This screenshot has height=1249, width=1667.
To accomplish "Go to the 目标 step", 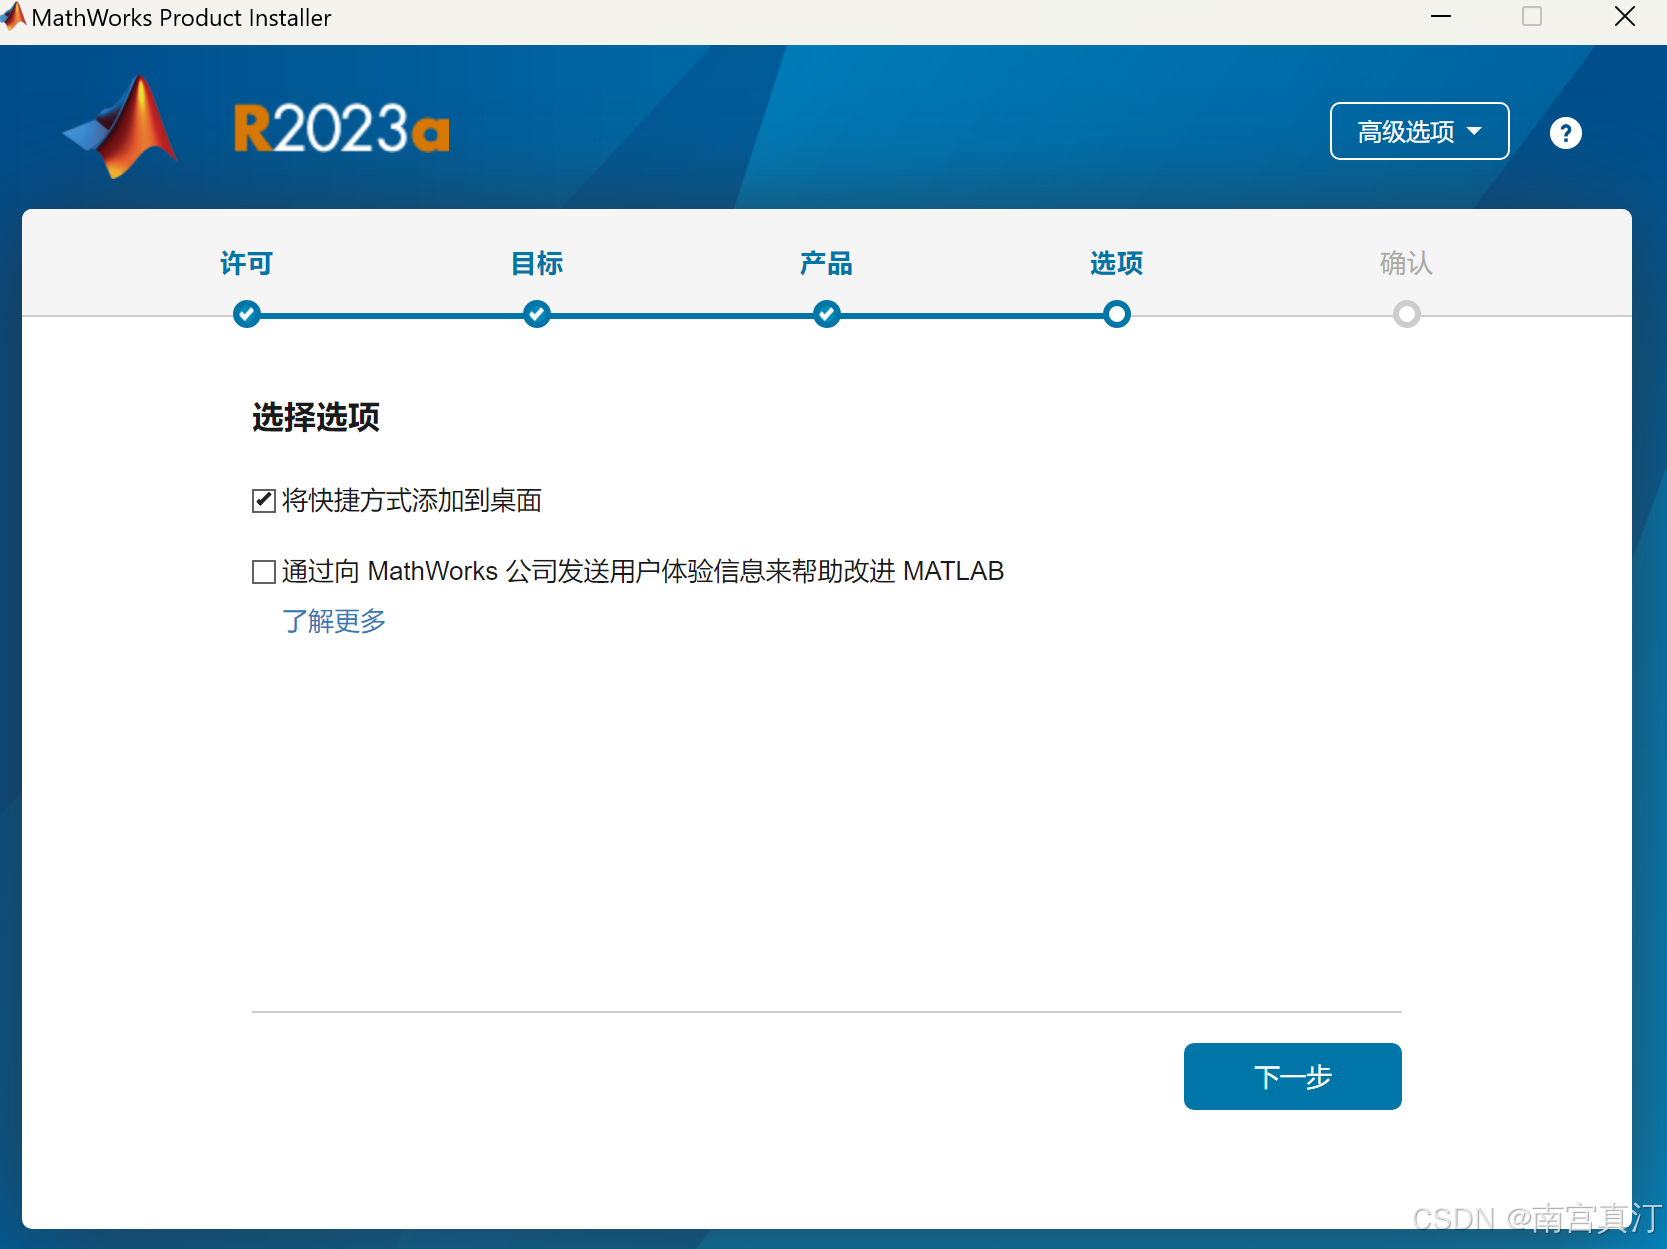I will pyautogui.click(x=537, y=263).
